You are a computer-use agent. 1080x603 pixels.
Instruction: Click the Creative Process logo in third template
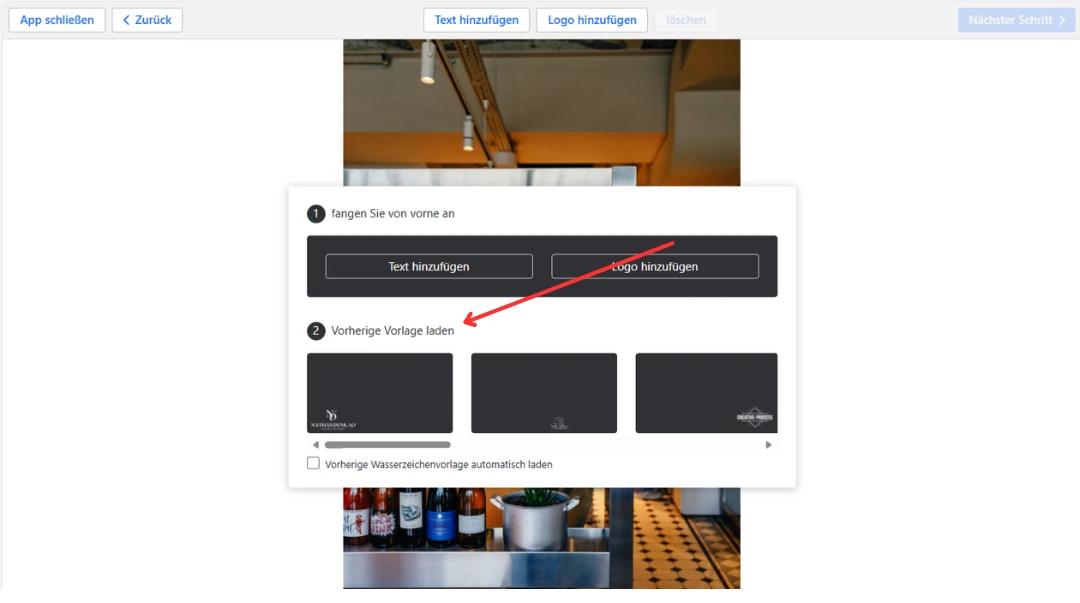(754, 417)
